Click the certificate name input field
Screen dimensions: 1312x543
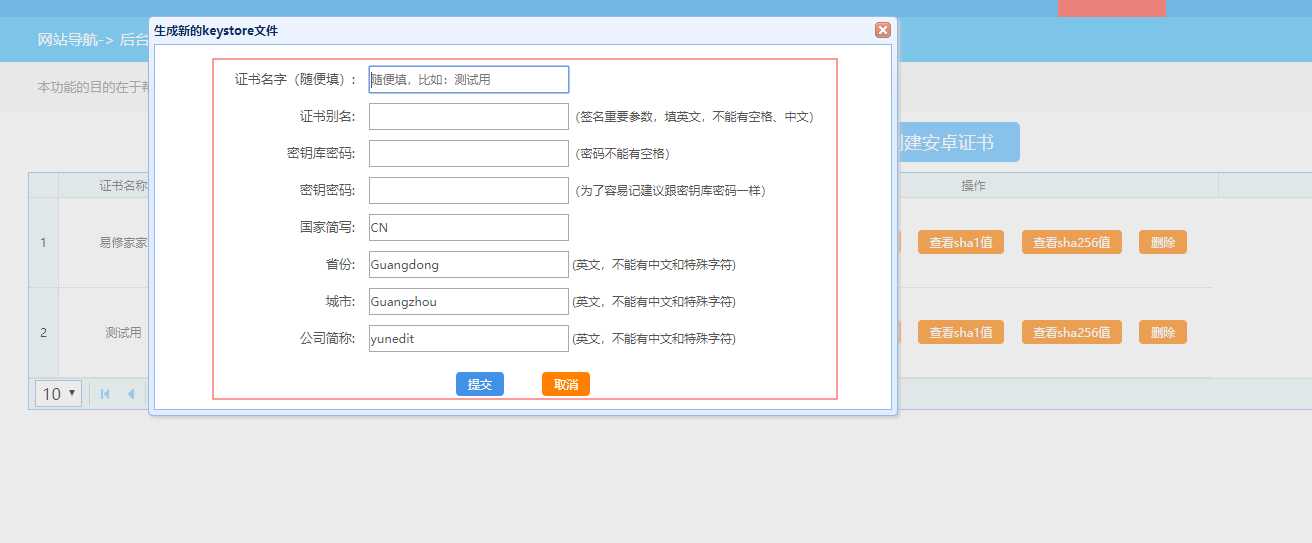click(x=469, y=80)
